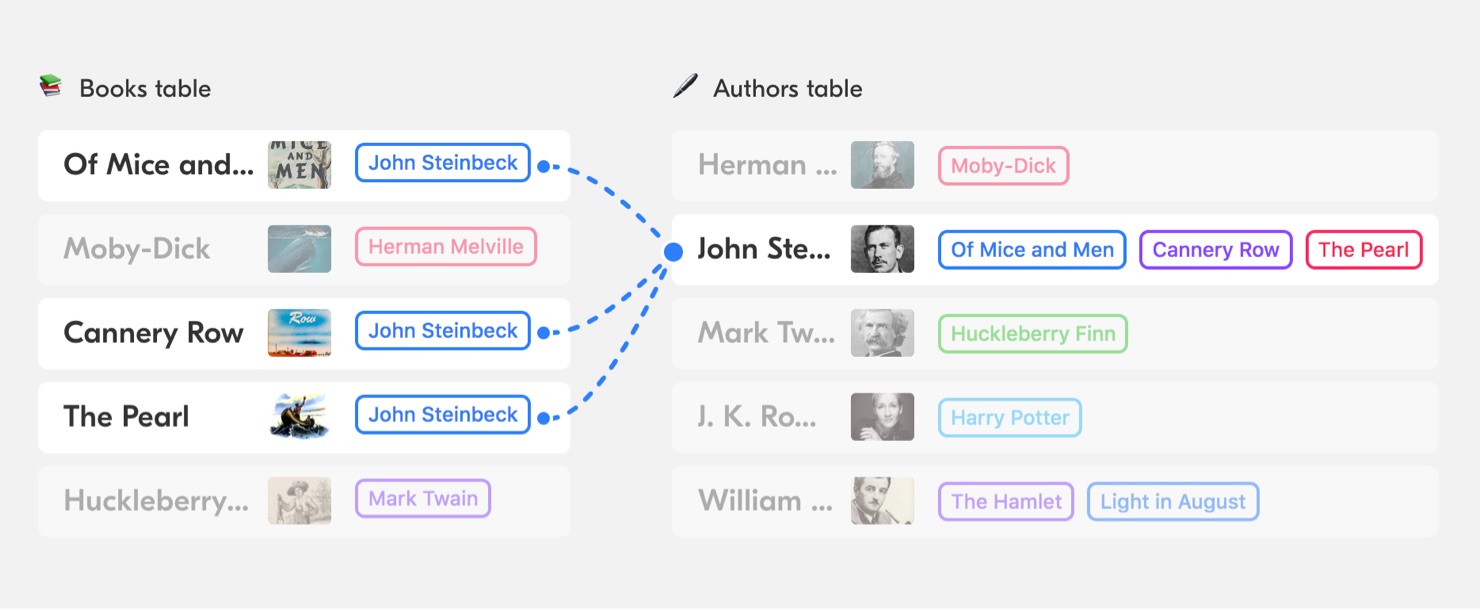The width and height of the screenshot is (1480, 610).
Task: Click the stacked books icon beside Books table
Action: point(50,87)
